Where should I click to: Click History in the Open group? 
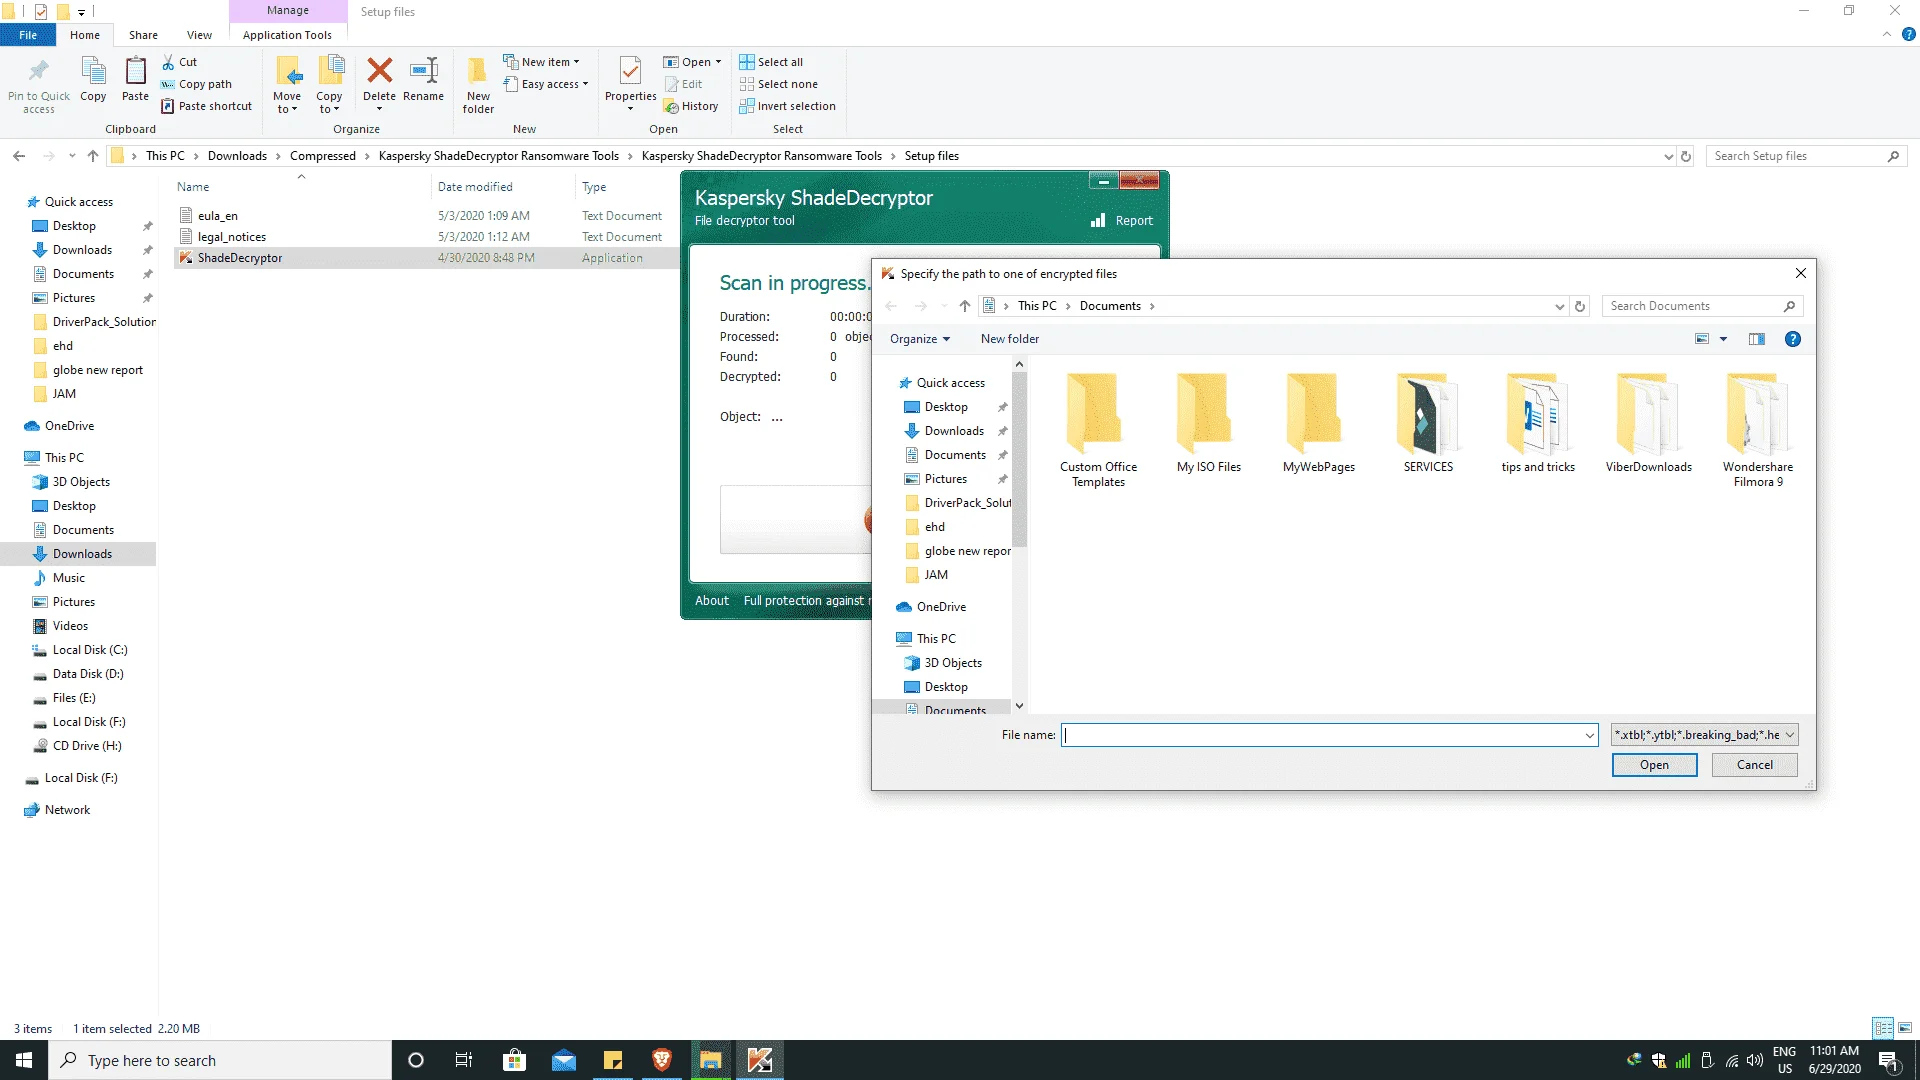(691, 106)
